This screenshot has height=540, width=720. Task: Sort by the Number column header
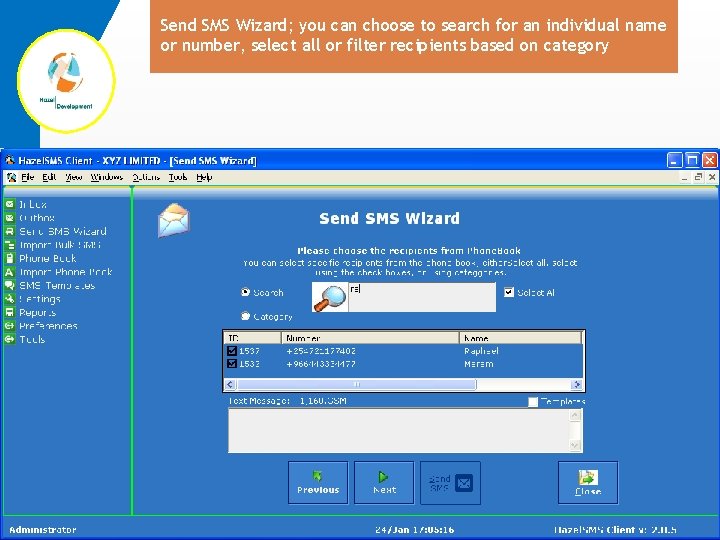(x=370, y=338)
